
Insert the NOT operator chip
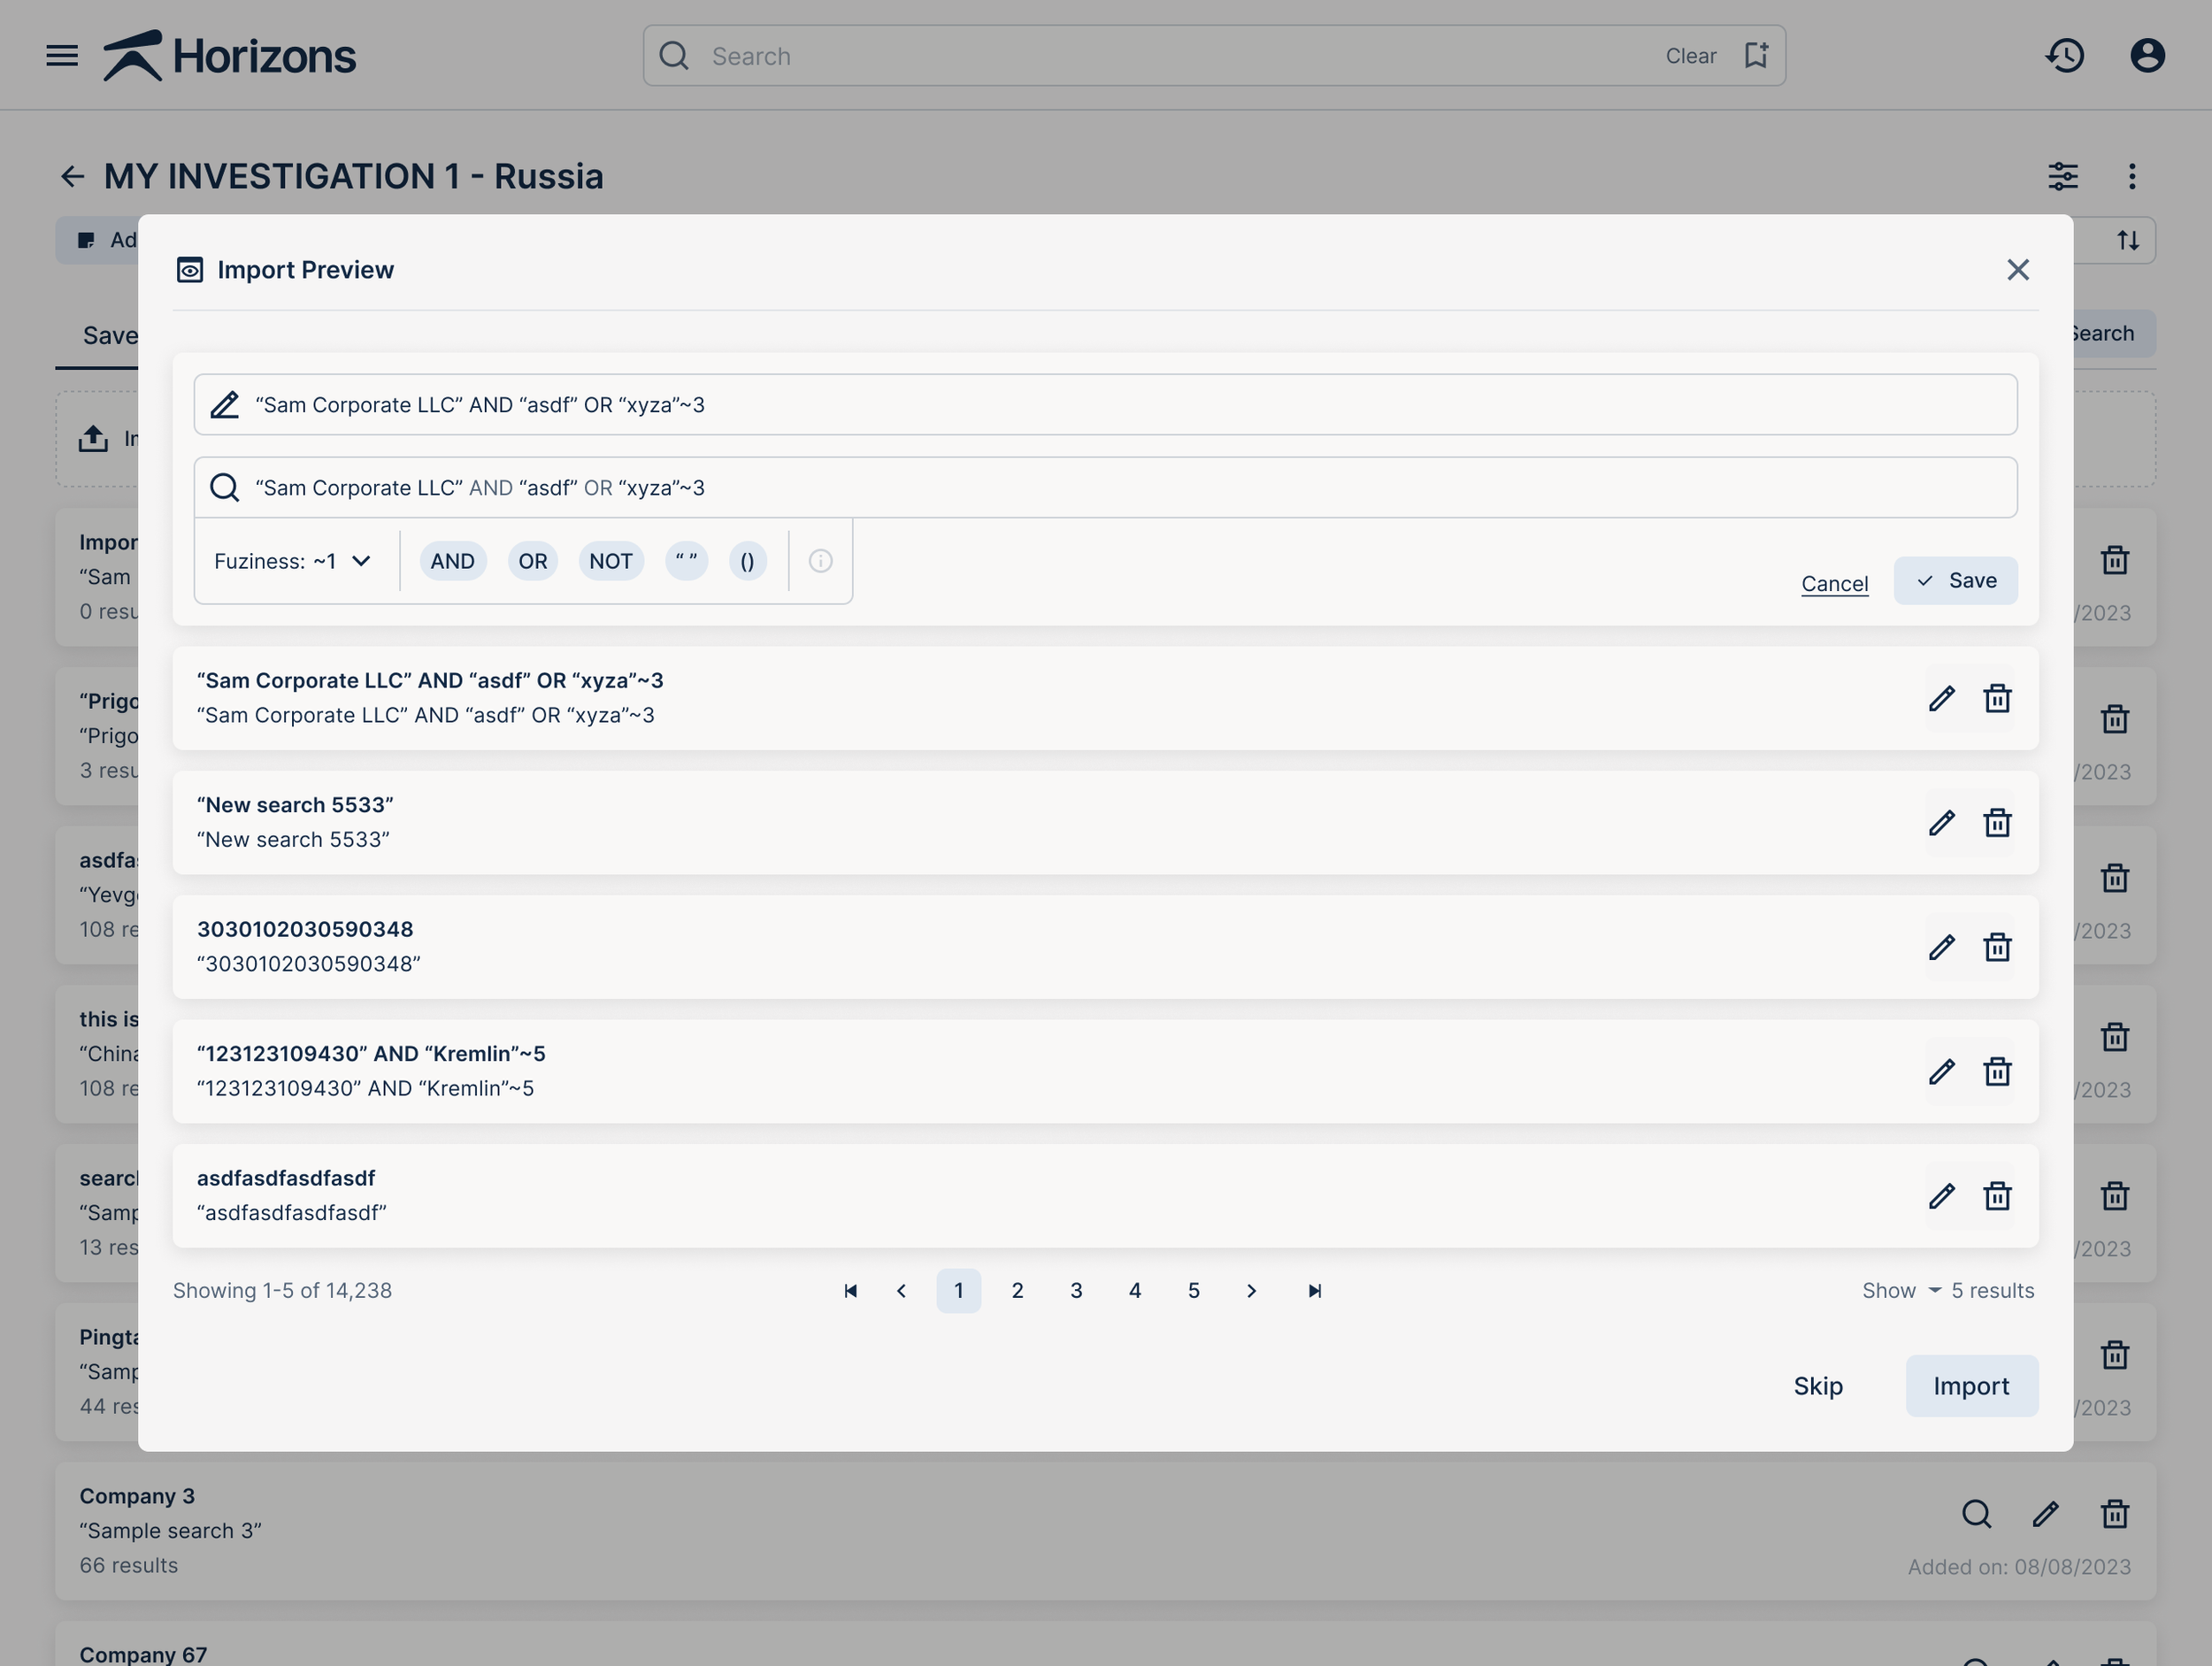(x=610, y=561)
